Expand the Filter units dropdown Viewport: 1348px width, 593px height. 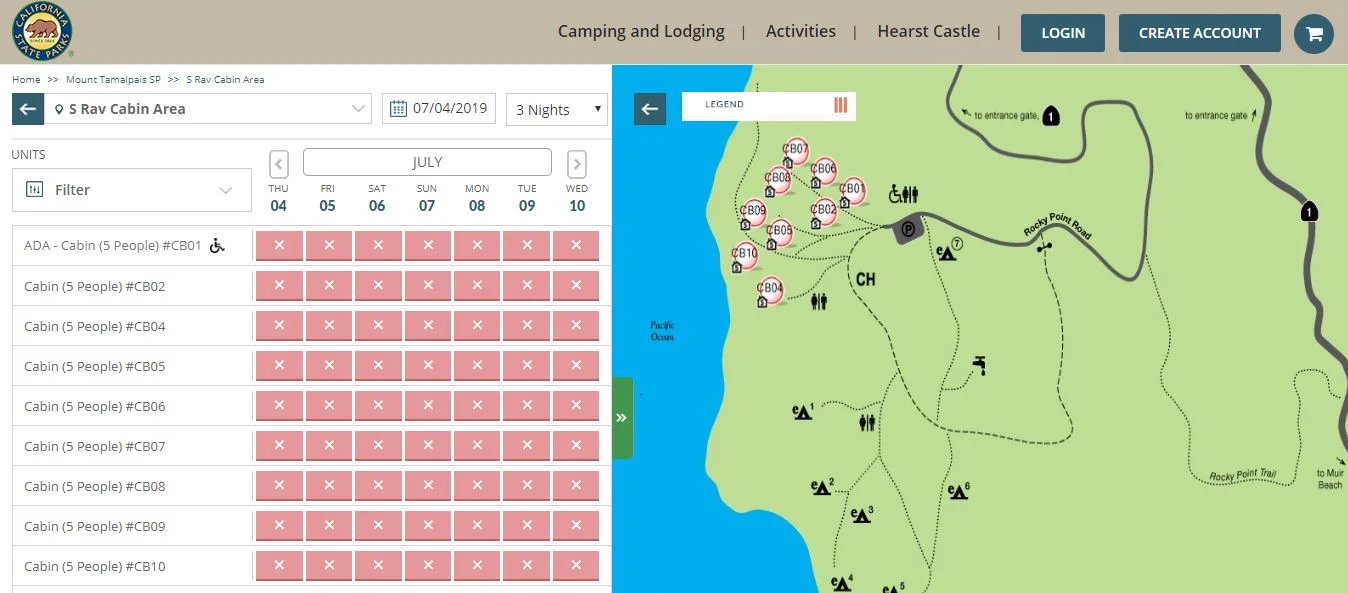pos(132,189)
